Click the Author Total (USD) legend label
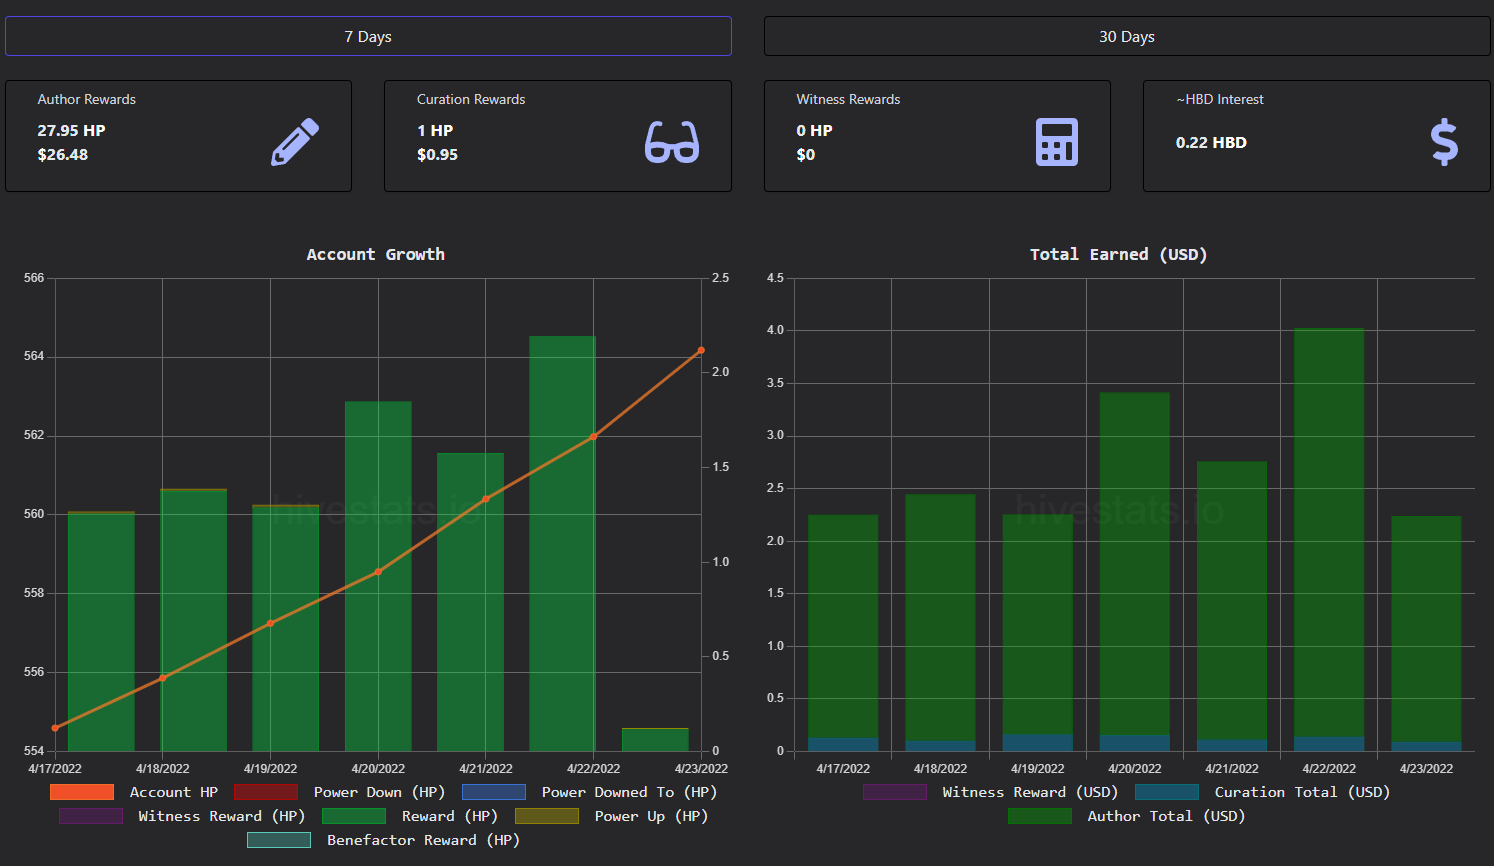The height and width of the screenshot is (866, 1494). click(x=1167, y=816)
